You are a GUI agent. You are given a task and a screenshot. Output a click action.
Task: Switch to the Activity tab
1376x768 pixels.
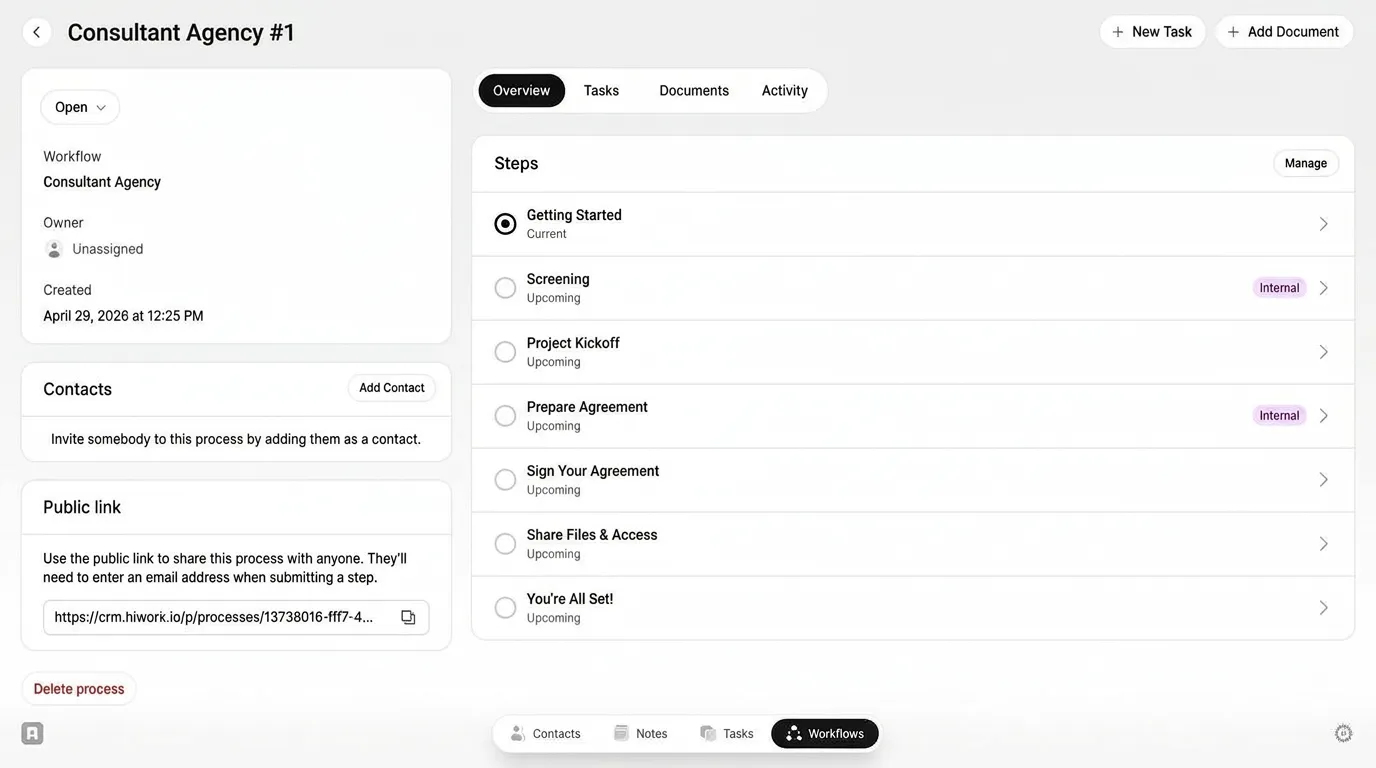point(785,90)
